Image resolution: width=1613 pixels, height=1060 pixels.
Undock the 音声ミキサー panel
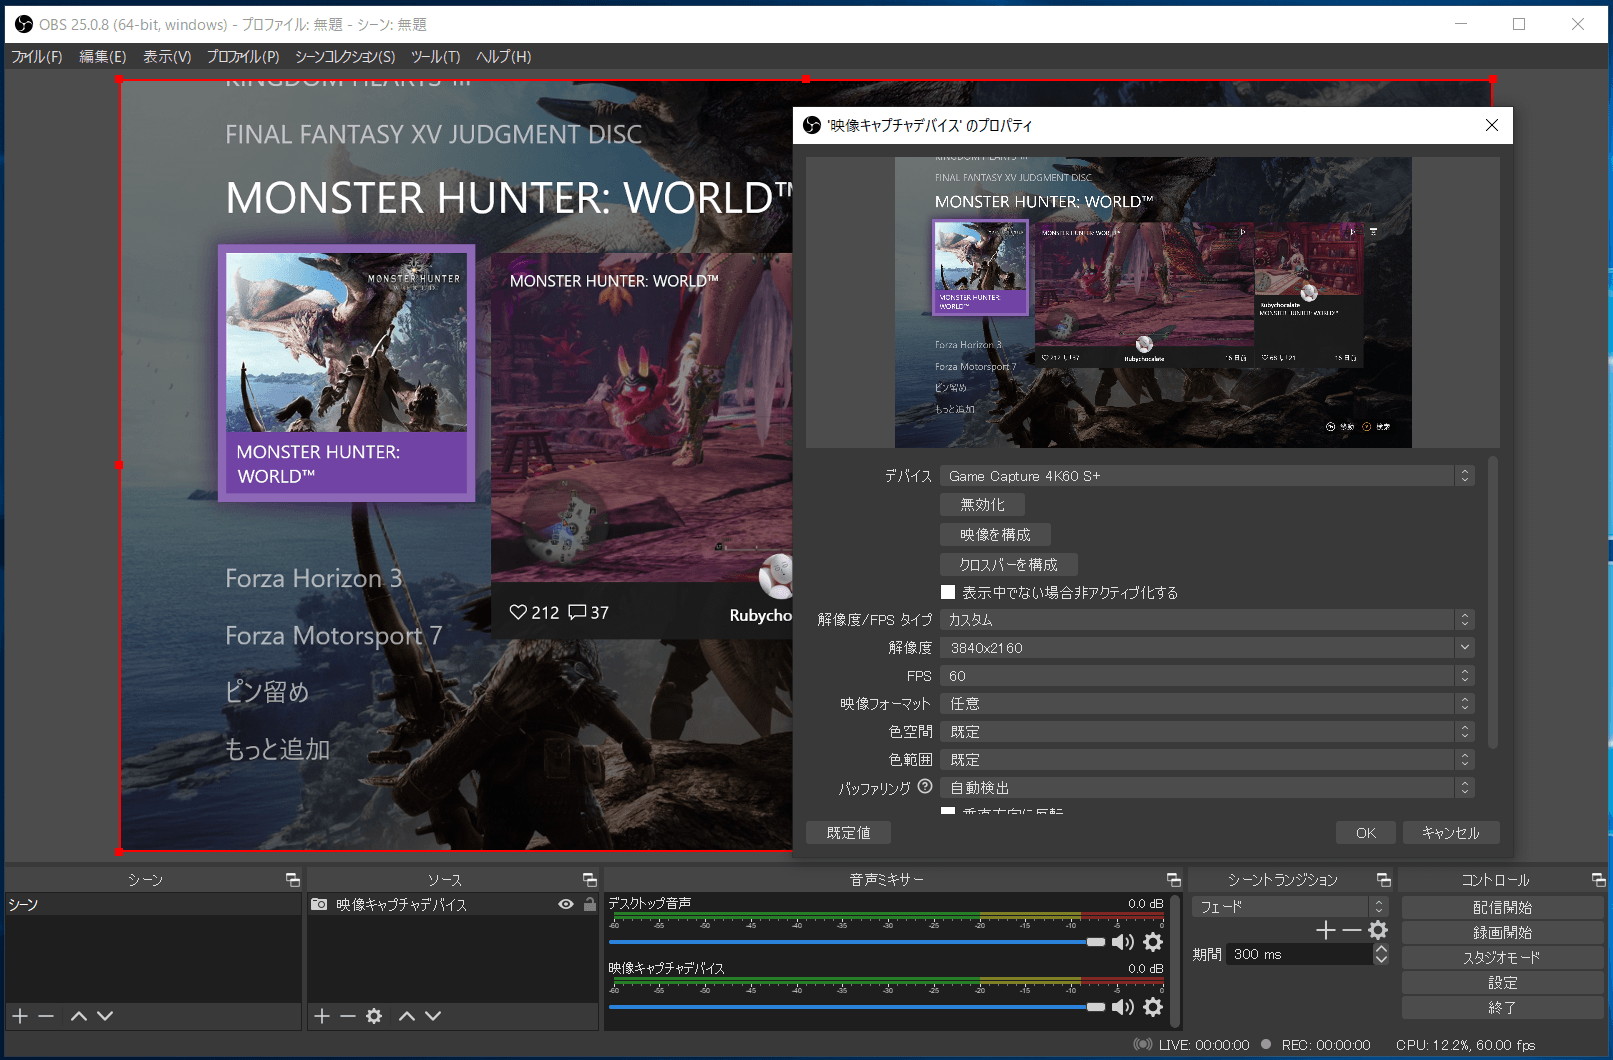(x=1174, y=880)
